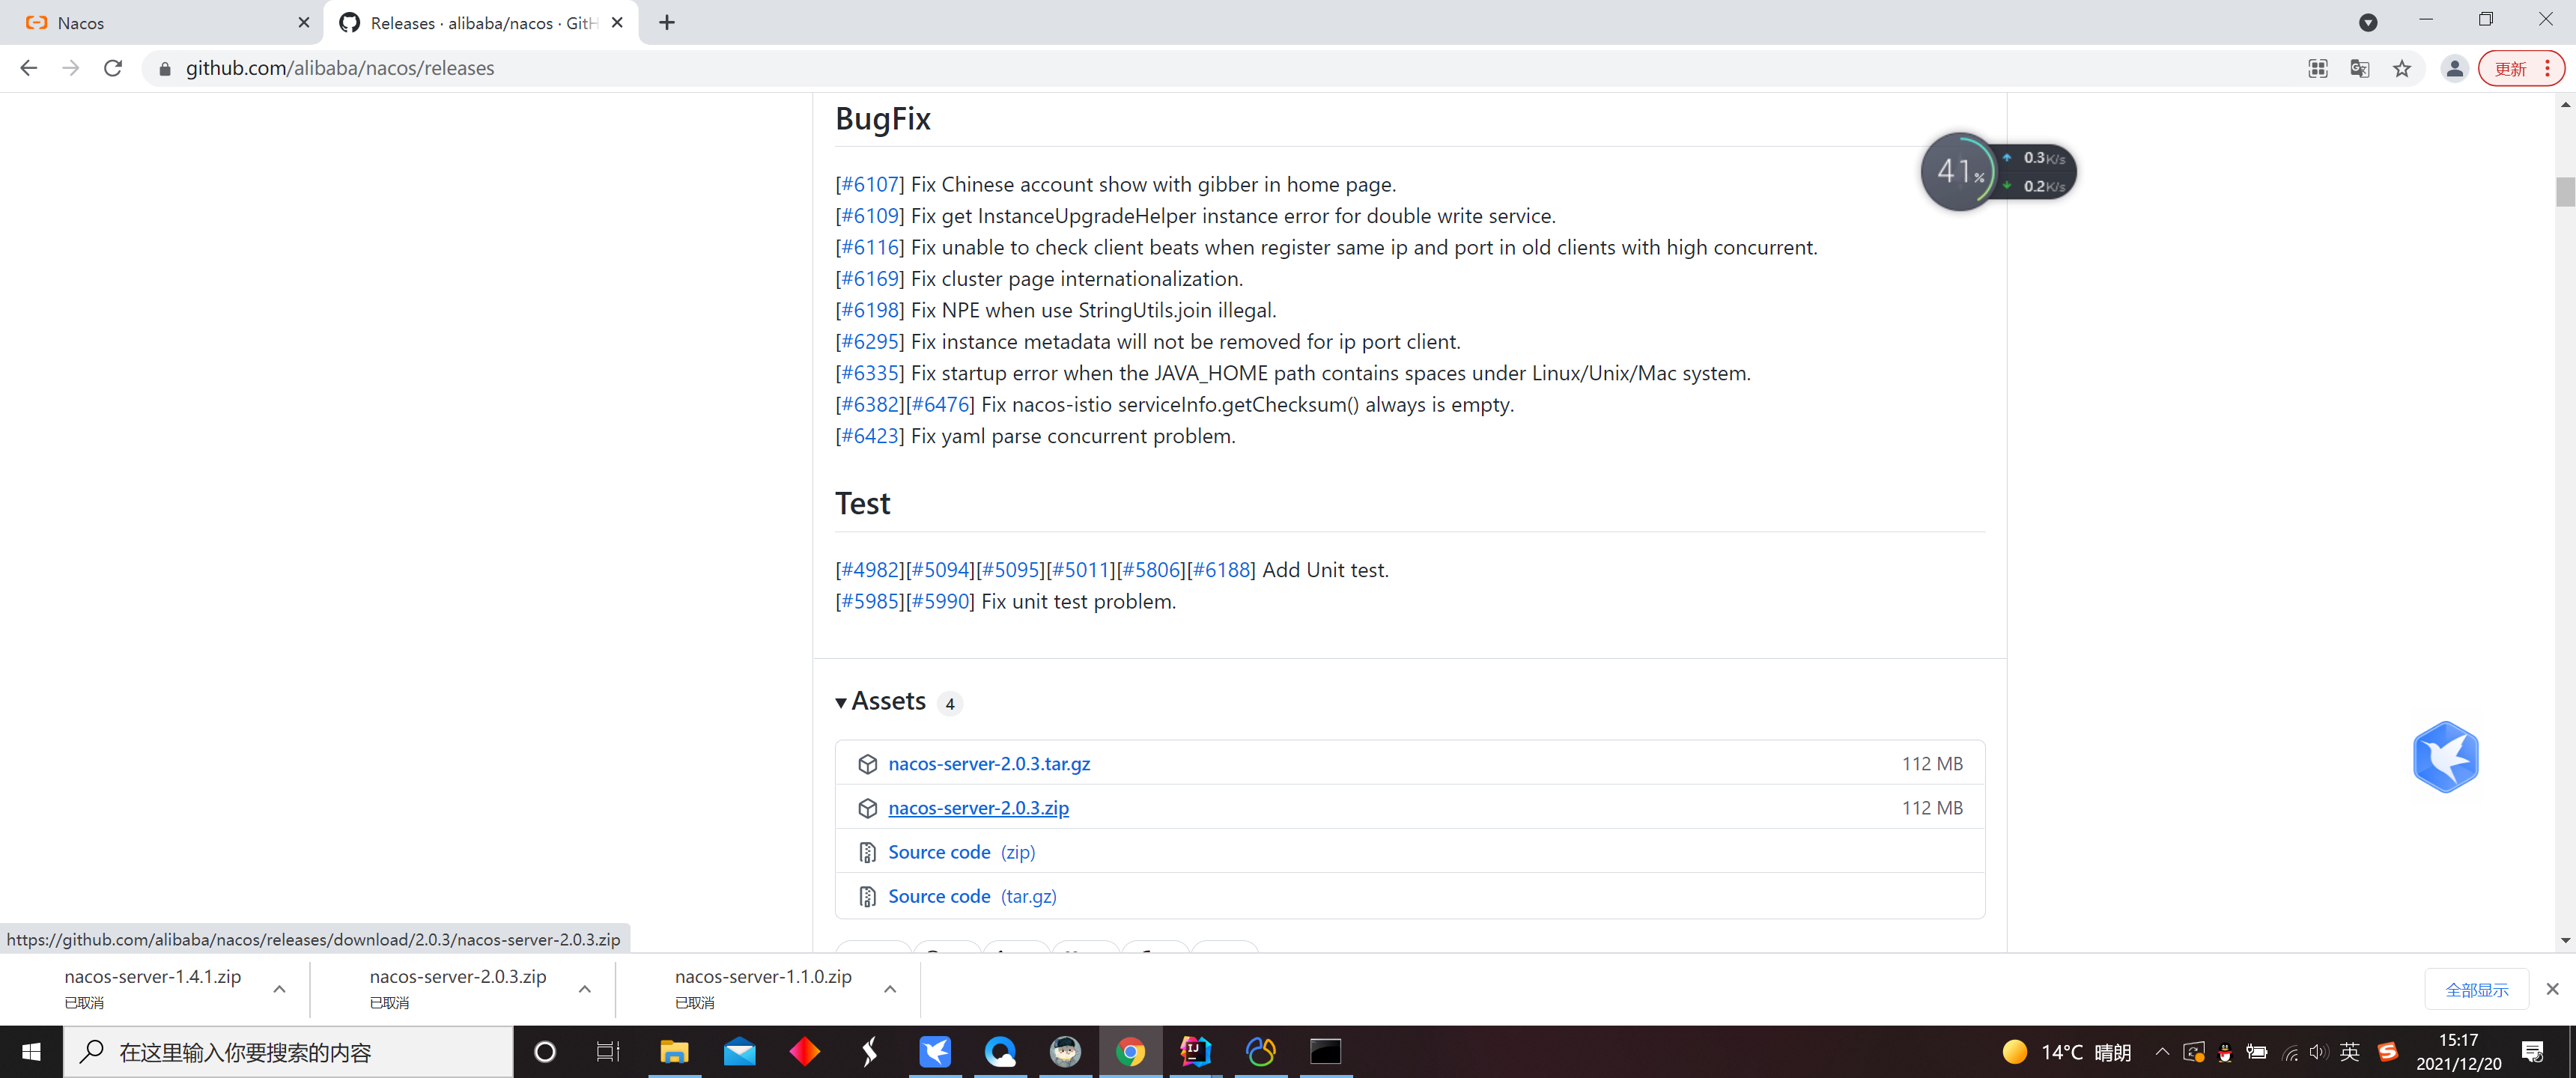Go back to the previous page
2576x1078 pixels.
click(x=29, y=68)
